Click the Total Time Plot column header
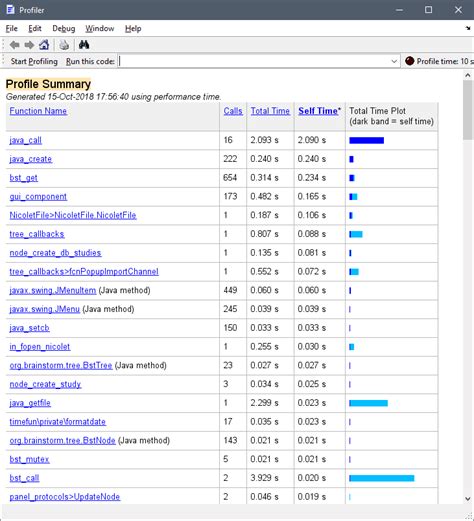The width and height of the screenshot is (474, 521). [392, 116]
